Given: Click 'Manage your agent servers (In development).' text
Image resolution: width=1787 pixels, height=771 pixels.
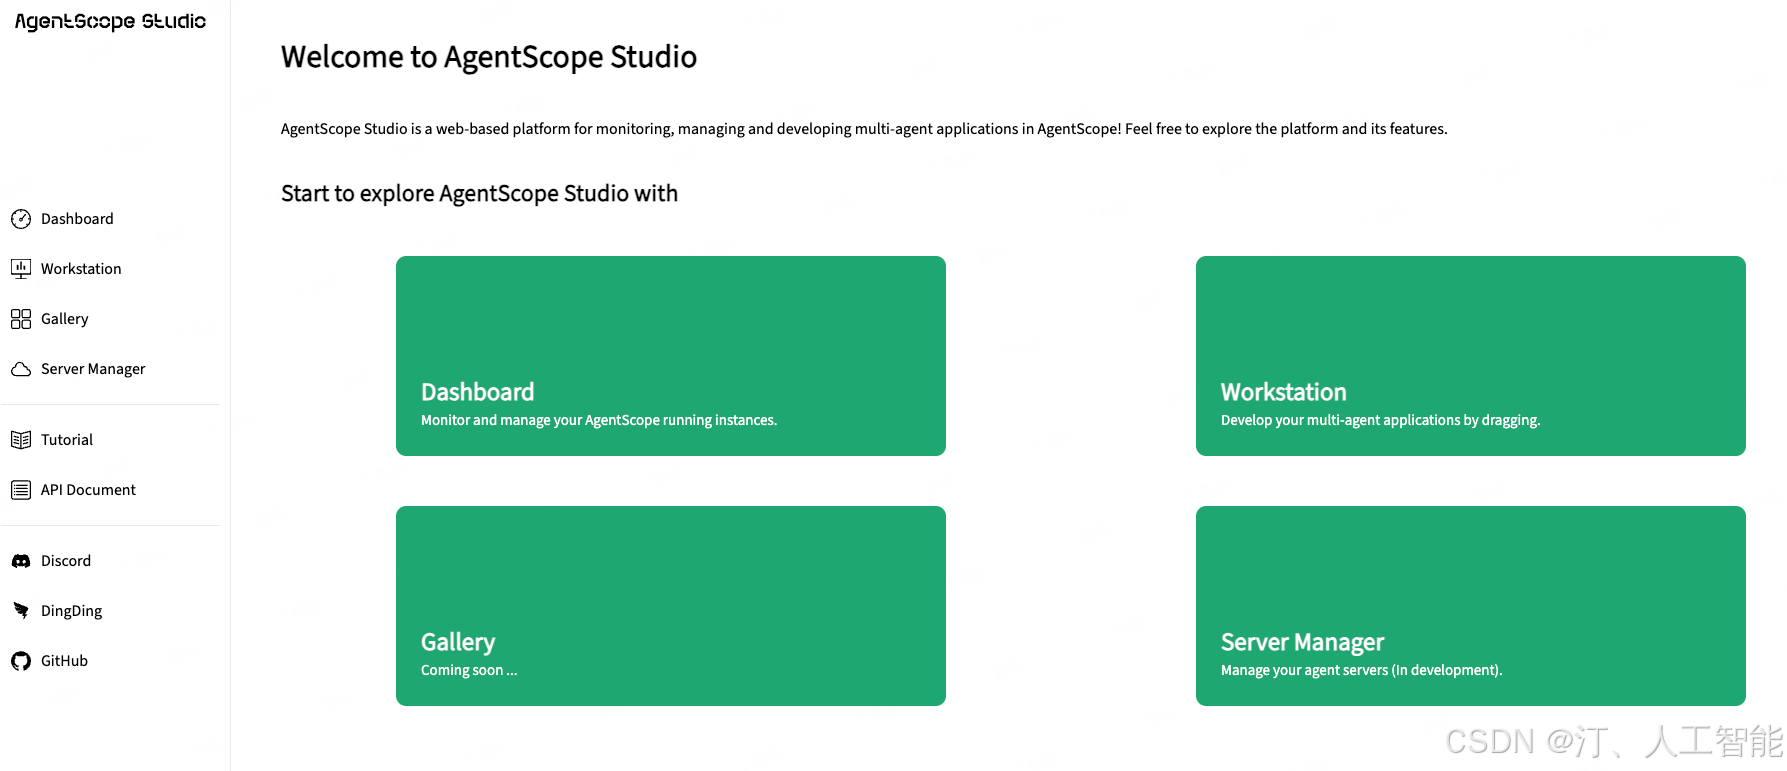Looking at the screenshot, I should click(1361, 670).
